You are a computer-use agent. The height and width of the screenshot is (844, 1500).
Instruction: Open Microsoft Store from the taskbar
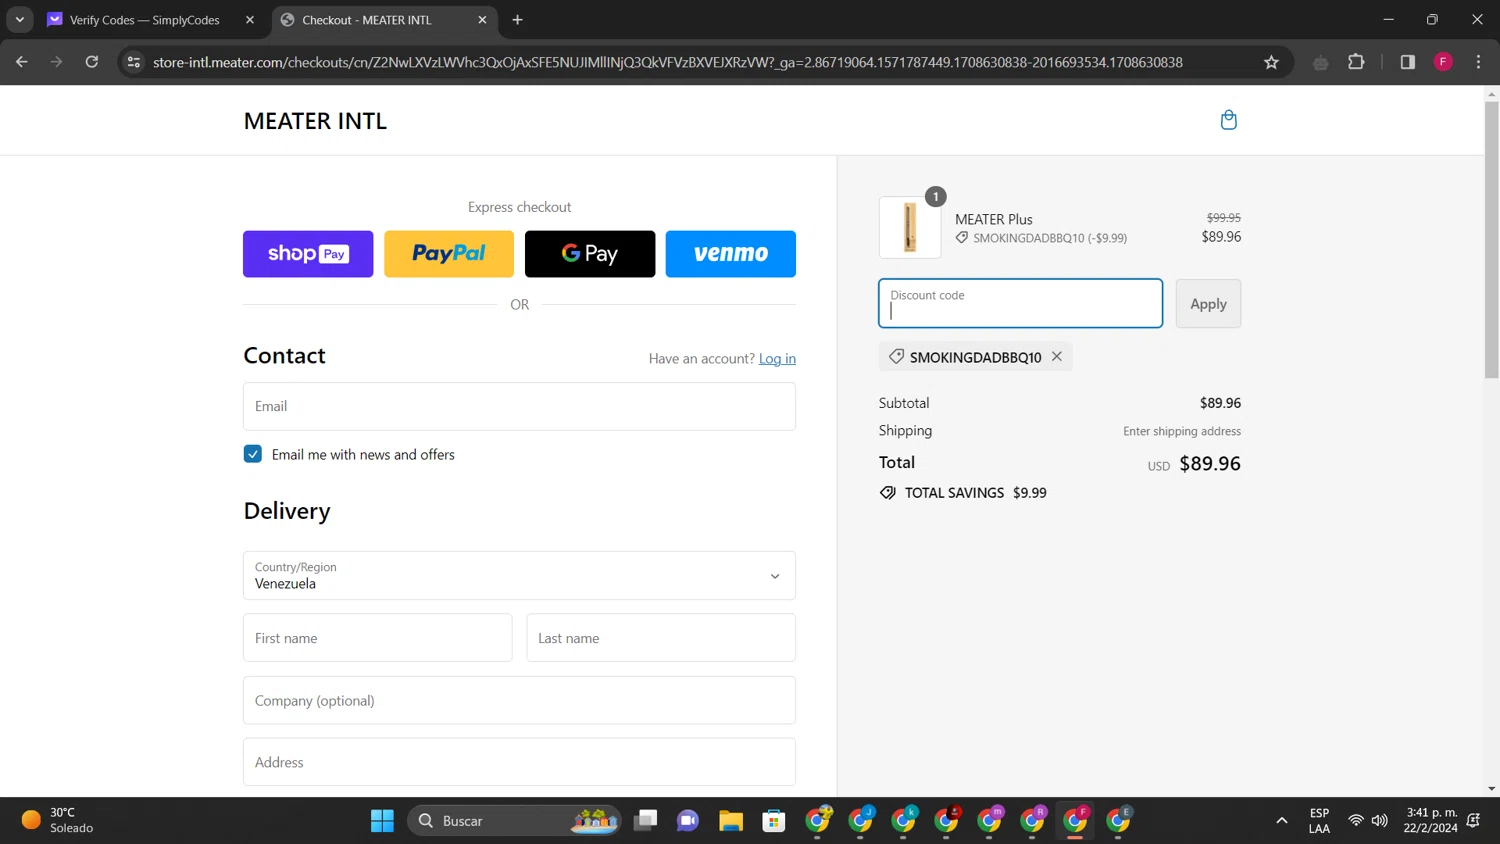tap(774, 821)
